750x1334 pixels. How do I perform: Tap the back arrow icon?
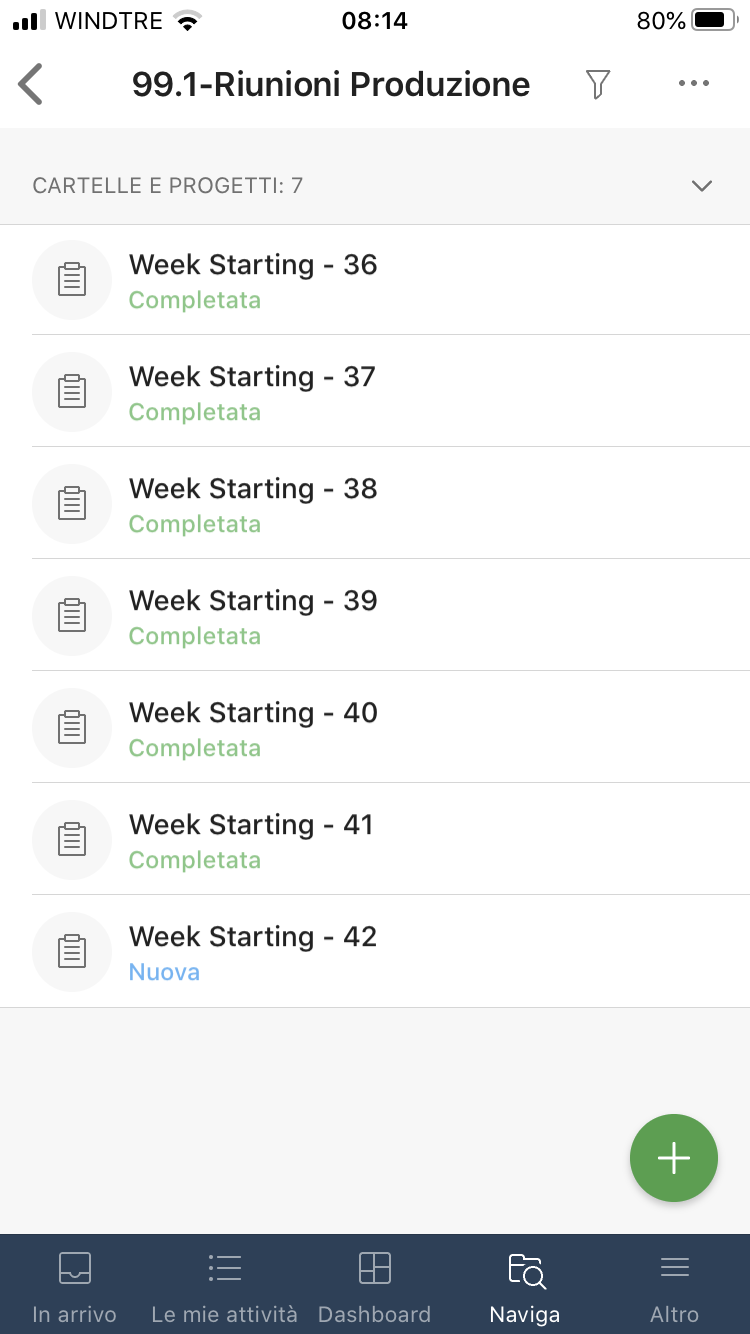(31, 84)
